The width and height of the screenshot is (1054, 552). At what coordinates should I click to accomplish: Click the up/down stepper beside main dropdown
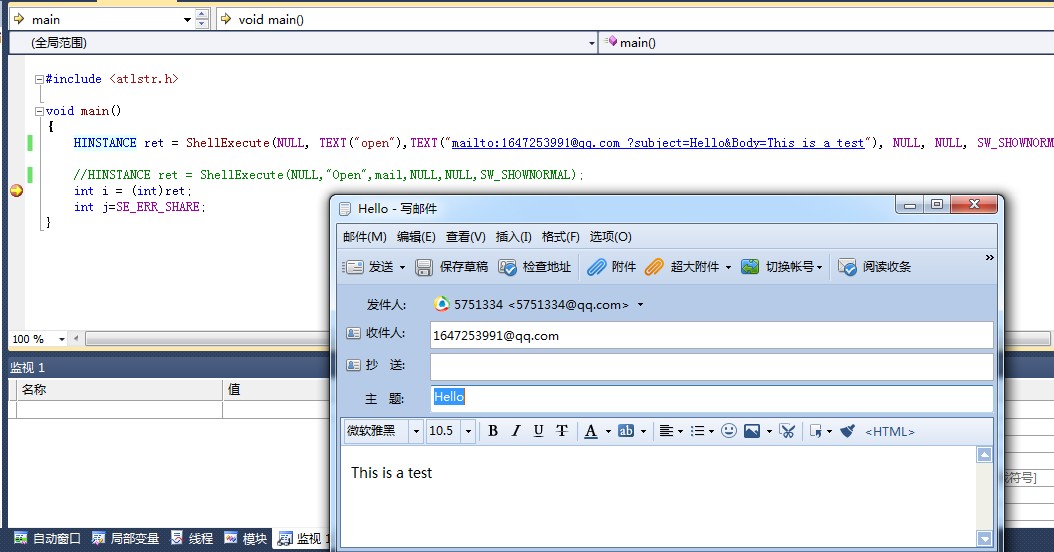click(202, 19)
